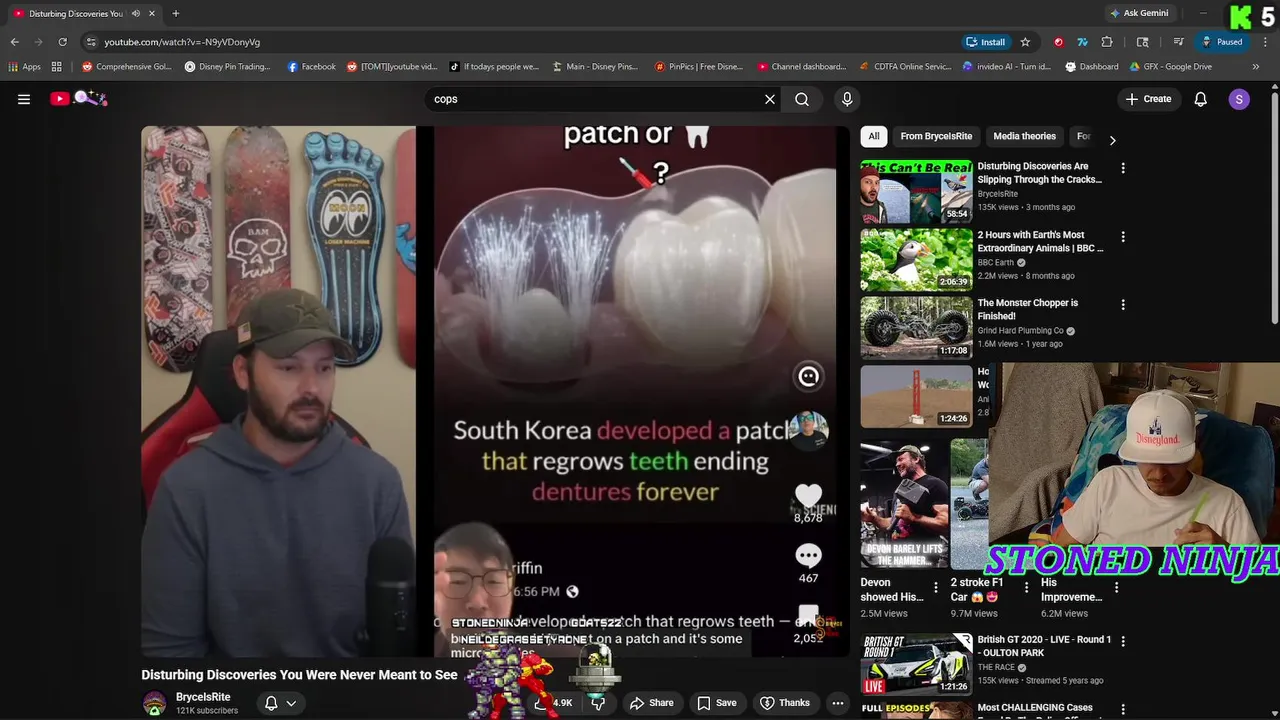
Task: Open options menu for 'Disturbing Discoveries Are Slipping' video
Action: [x=1123, y=169]
